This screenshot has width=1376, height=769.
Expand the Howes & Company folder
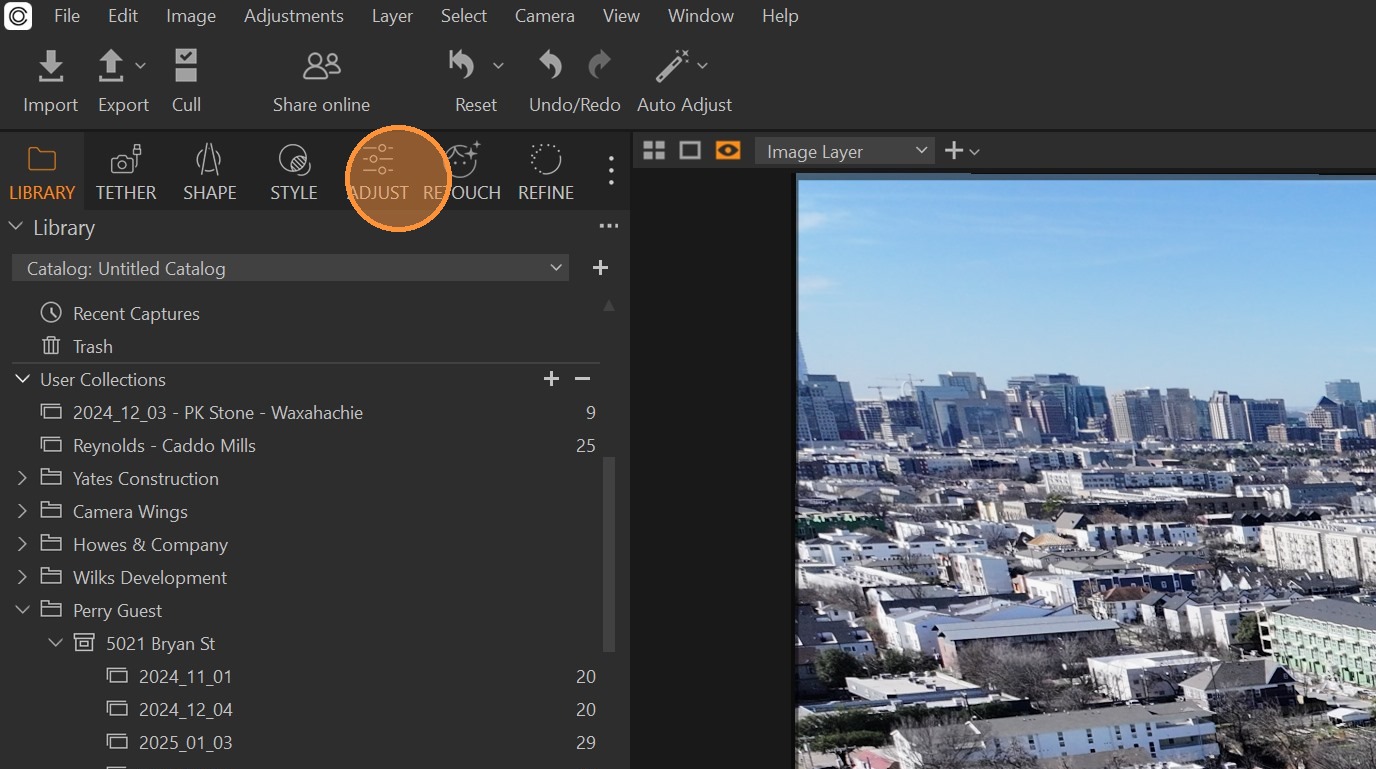(x=22, y=544)
